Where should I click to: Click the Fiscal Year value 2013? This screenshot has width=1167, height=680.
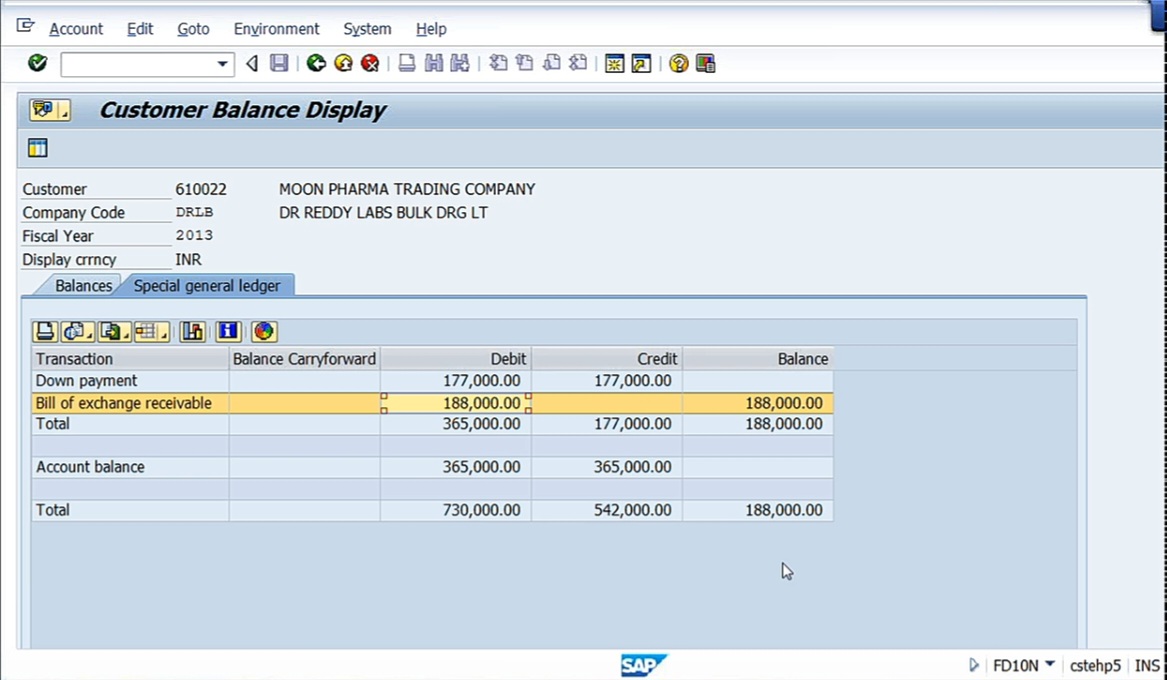click(194, 236)
